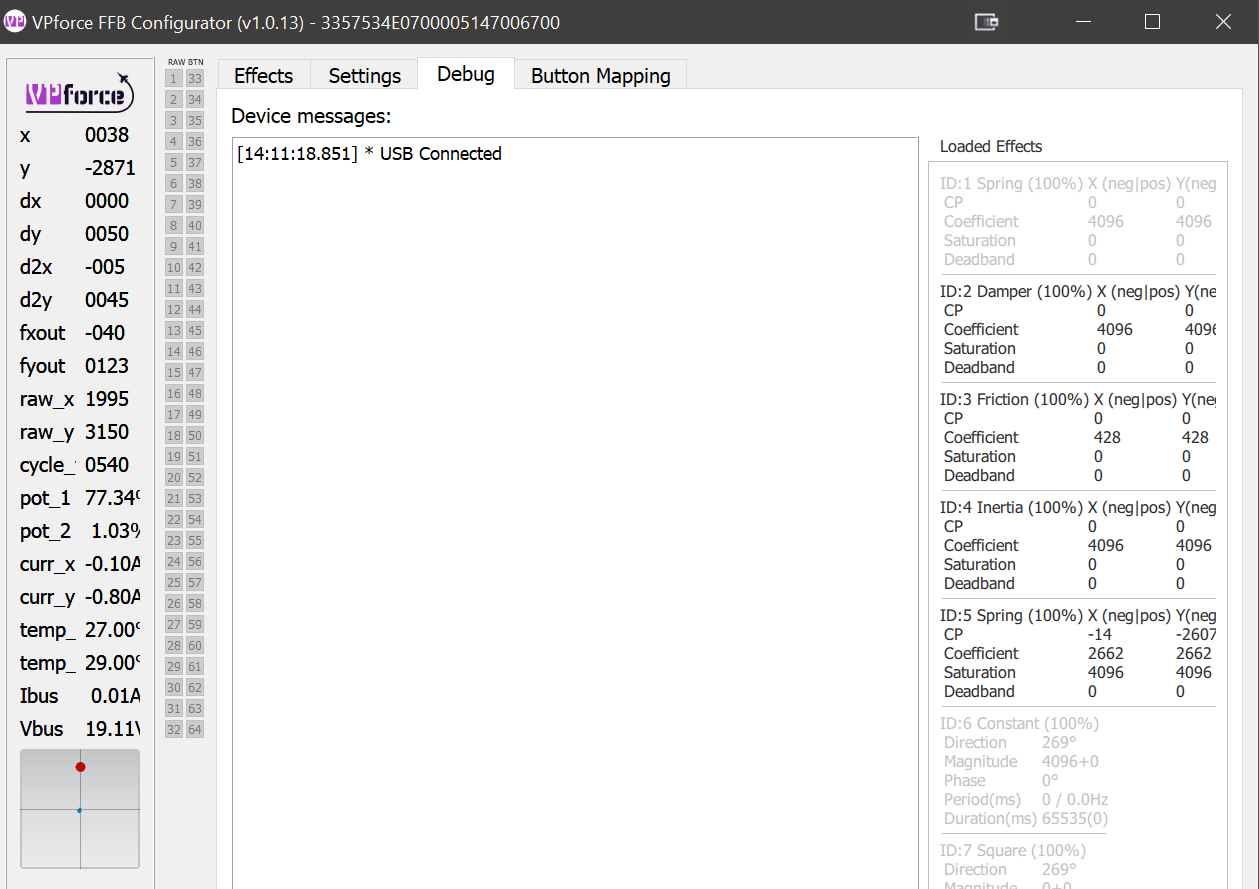The image size is (1259, 889).
Task: Click button indicator 1
Action: click(x=174, y=78)
